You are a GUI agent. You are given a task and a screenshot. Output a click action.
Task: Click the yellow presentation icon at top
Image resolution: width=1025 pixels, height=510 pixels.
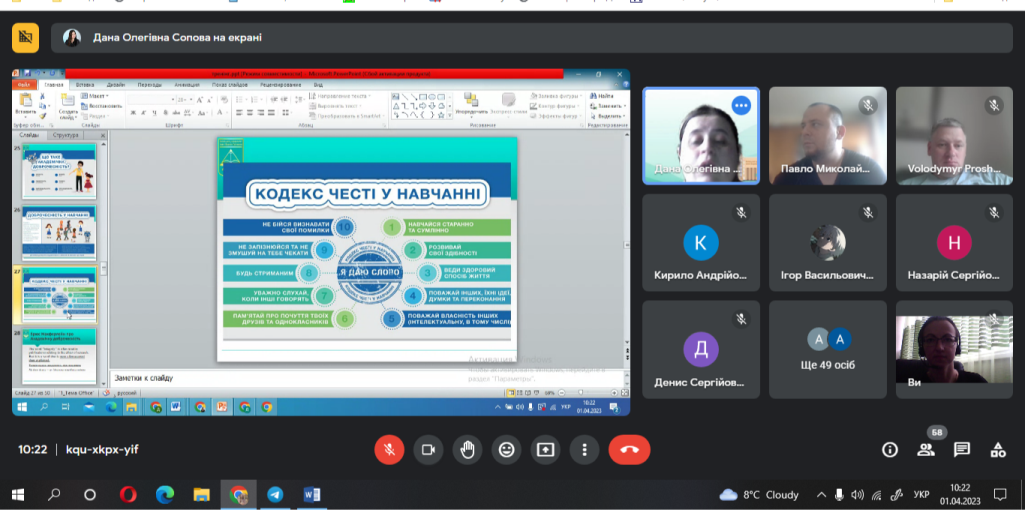(25, 38)
